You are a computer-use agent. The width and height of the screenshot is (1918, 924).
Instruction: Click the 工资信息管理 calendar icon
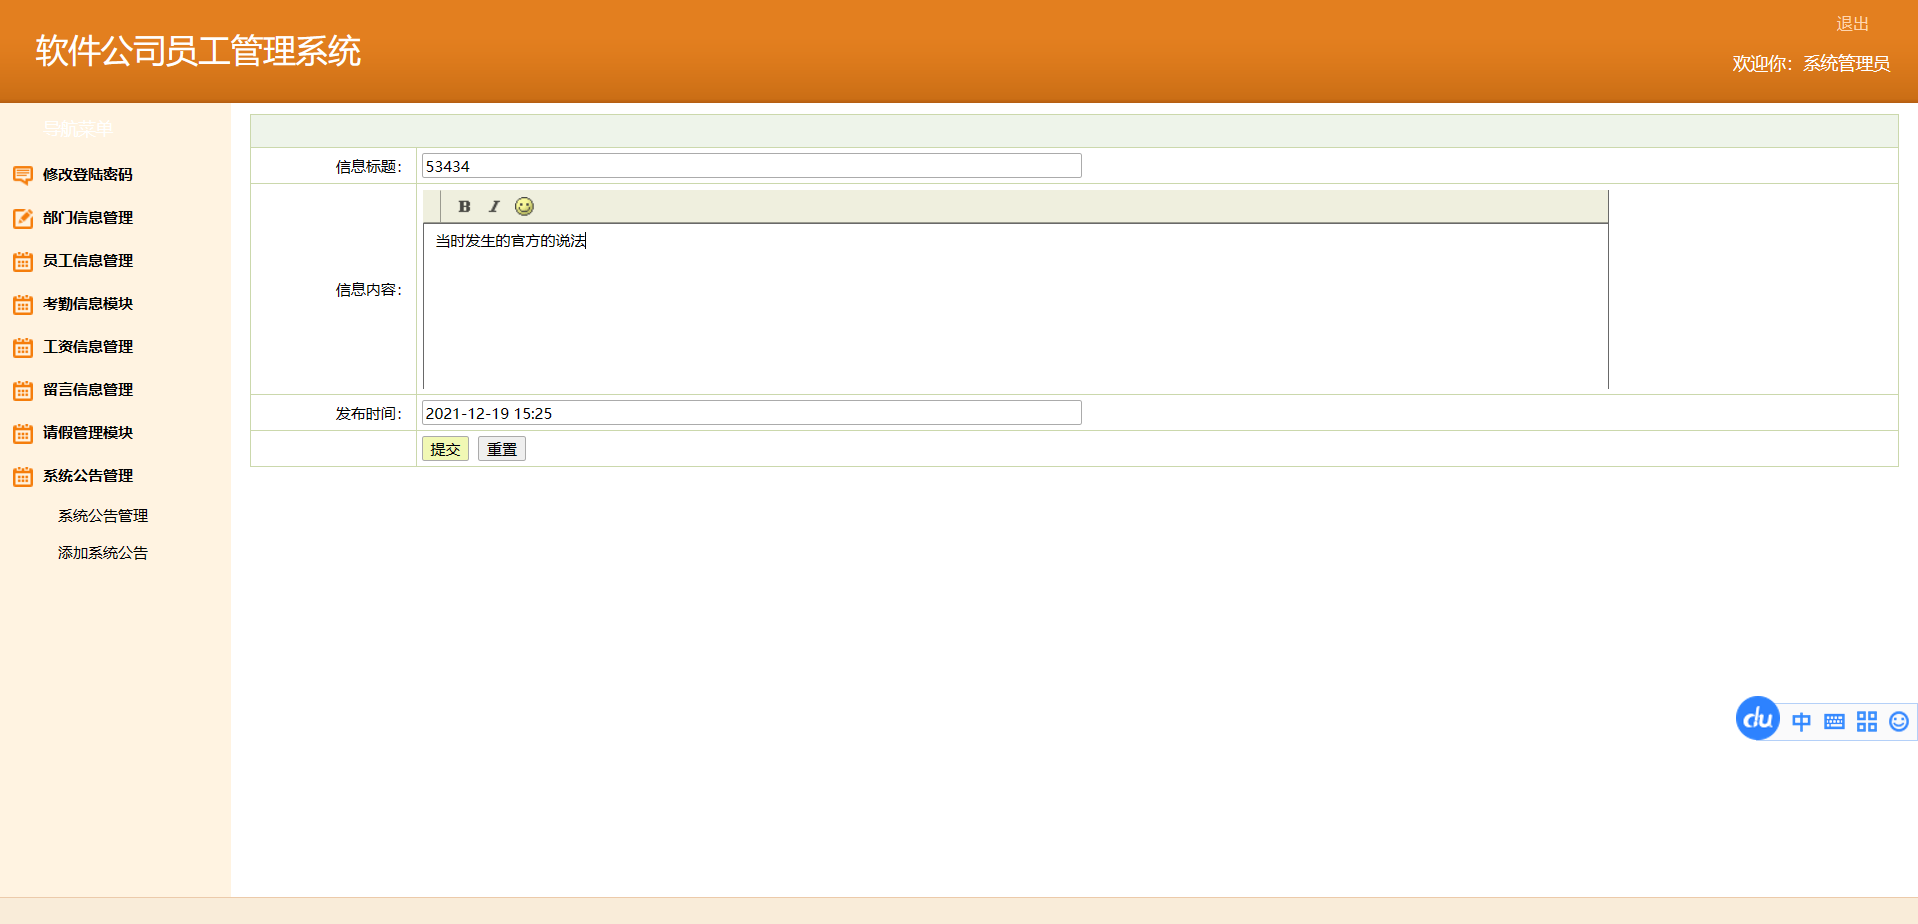coord(23,347)
